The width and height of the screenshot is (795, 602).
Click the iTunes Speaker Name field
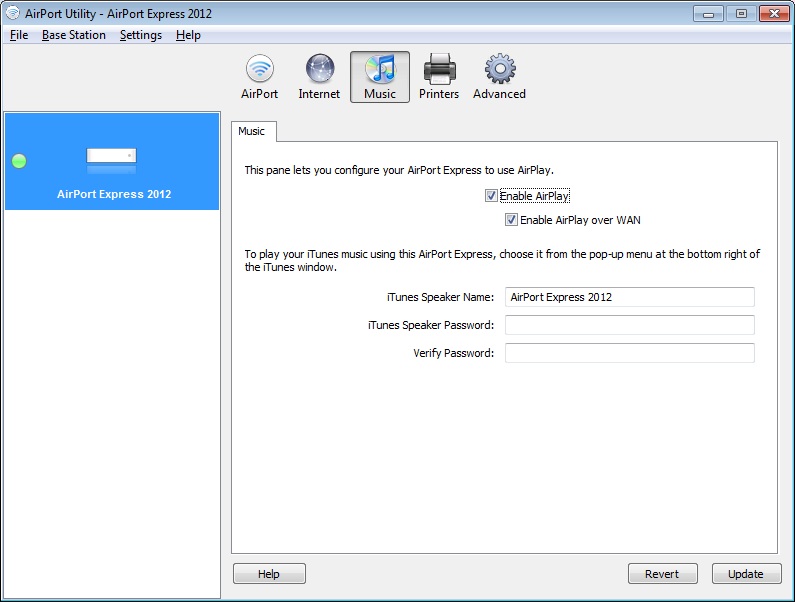[630, 297]
